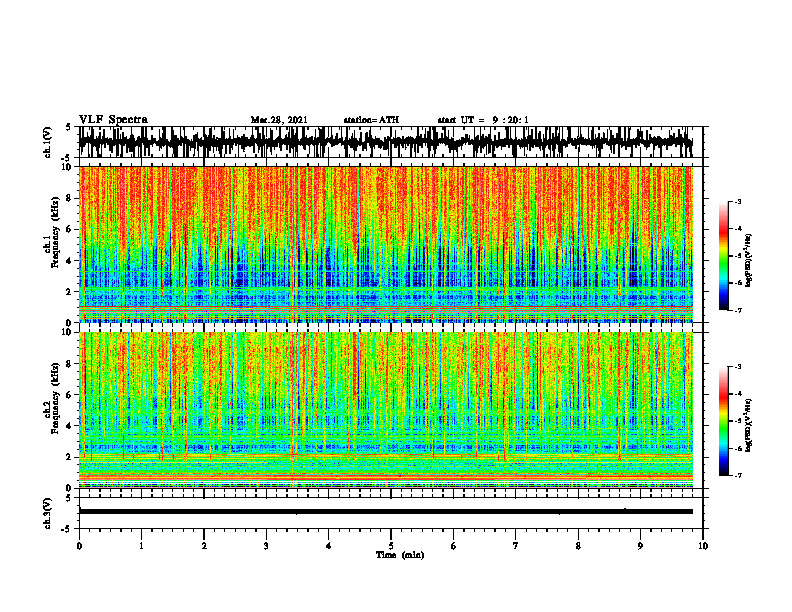This screenshot has height=612, width=792.
Task: Click the log(PSD) caption beside ch.2 color bar
Action: click(x=749, y=425)
